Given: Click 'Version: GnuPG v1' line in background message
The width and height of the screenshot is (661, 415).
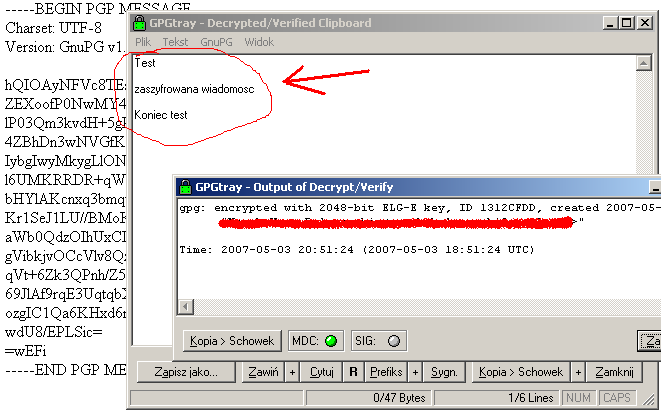Looking at the screenshot, I should point(64,47).
